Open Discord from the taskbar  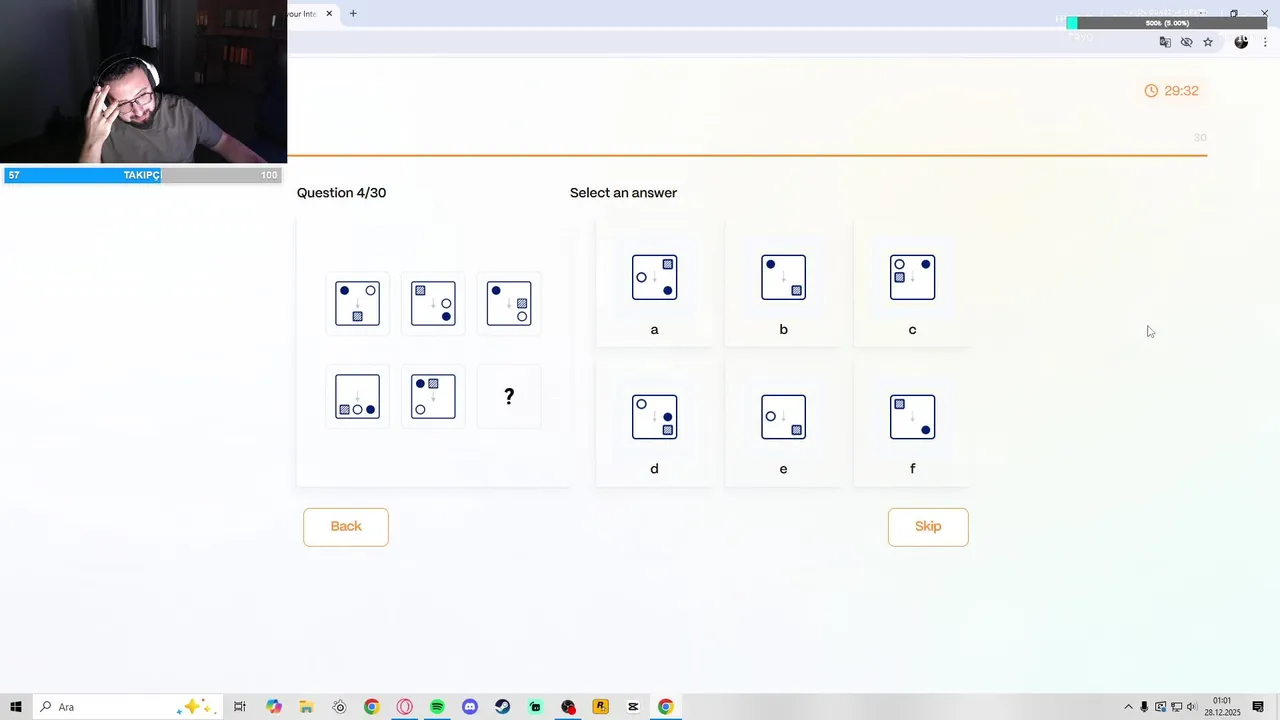tap(470, 707)
